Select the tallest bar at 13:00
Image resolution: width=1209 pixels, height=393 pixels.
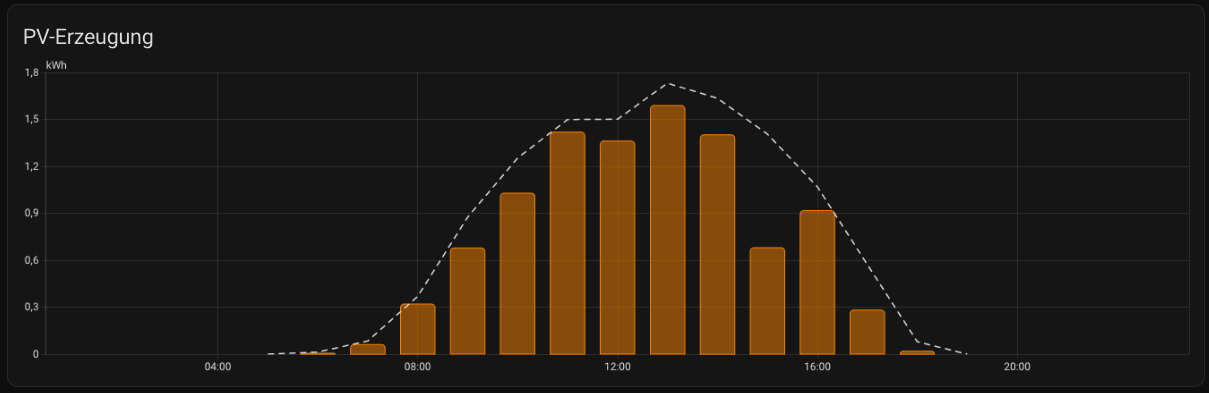click(x=667, y=230)
